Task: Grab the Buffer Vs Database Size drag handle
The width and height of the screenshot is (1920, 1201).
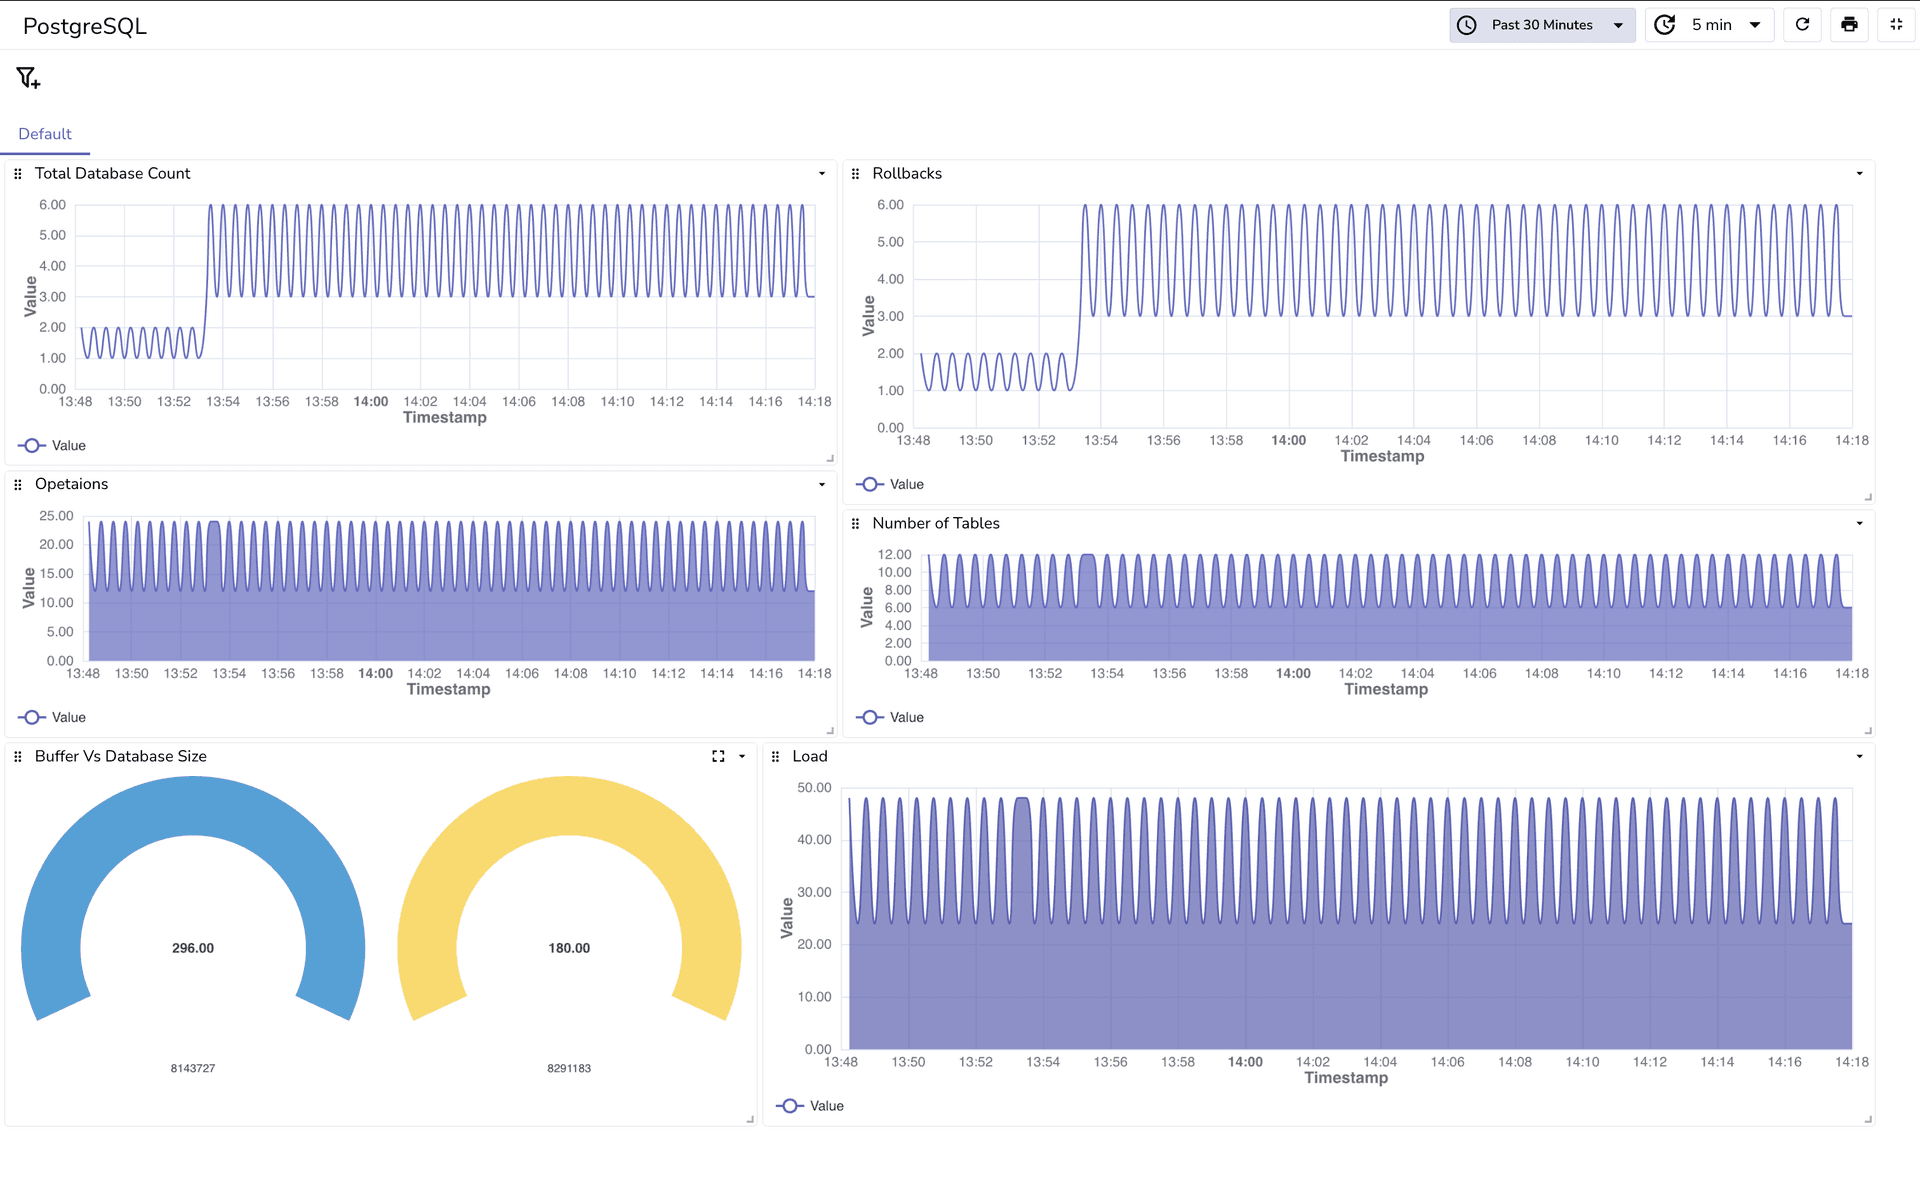Action: [x=18, y=757]
